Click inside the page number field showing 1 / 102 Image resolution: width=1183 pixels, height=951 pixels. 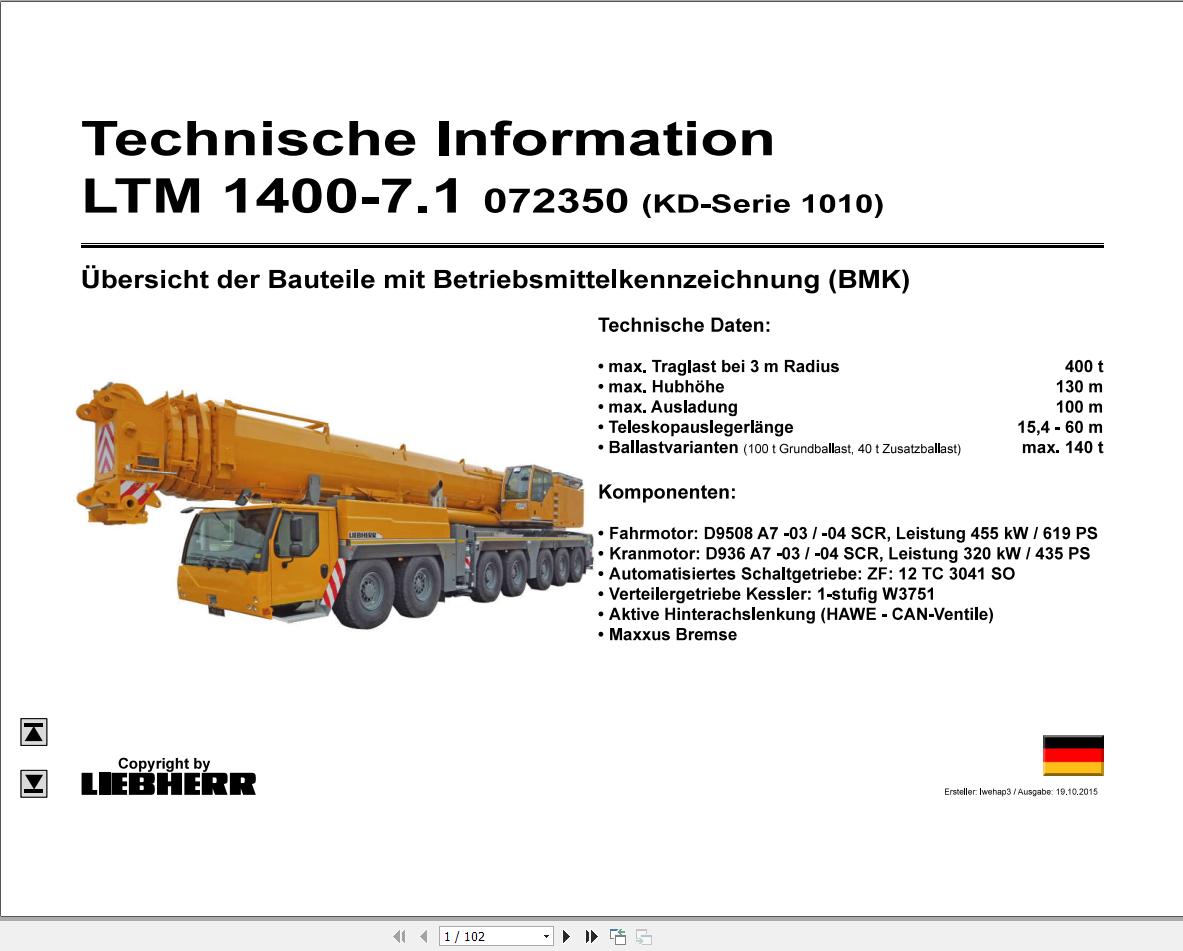click(x=480, y=936)
